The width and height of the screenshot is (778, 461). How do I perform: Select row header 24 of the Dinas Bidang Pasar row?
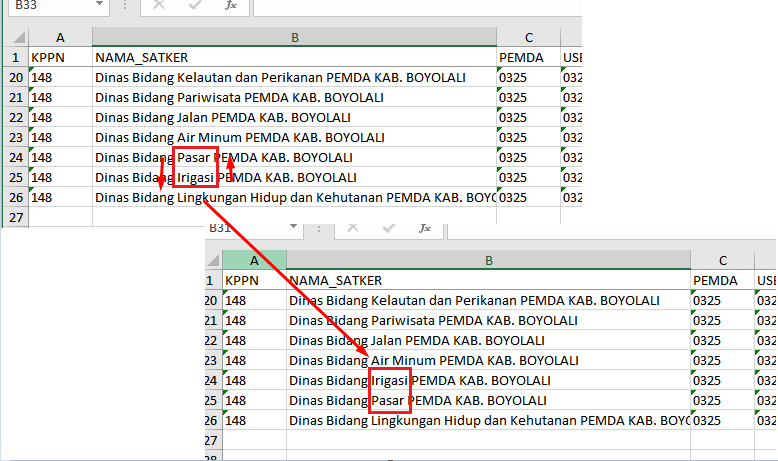click(x=15, y=157)
